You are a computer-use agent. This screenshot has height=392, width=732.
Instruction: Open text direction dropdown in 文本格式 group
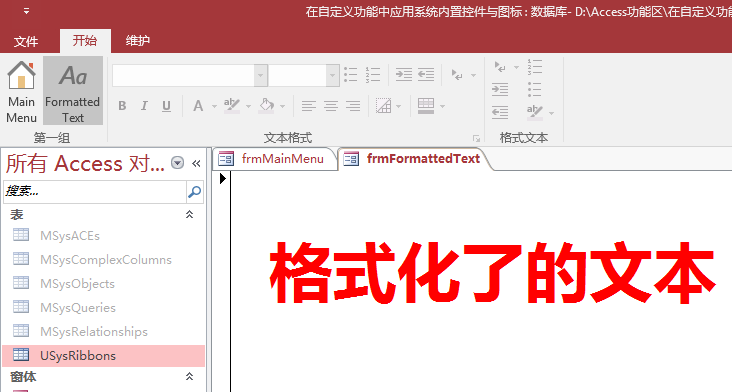(473, 75)
